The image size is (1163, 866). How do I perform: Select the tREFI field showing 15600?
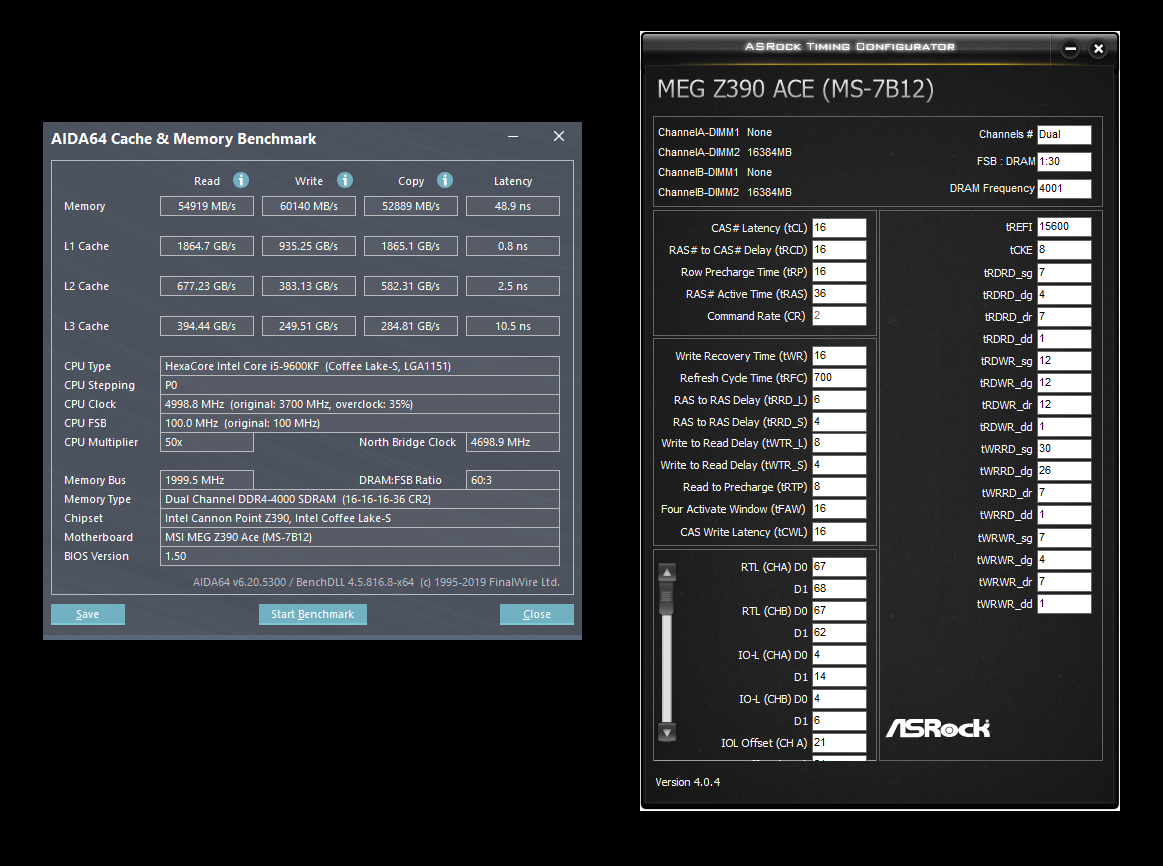pyautogui.click(x=1064, y=227)
